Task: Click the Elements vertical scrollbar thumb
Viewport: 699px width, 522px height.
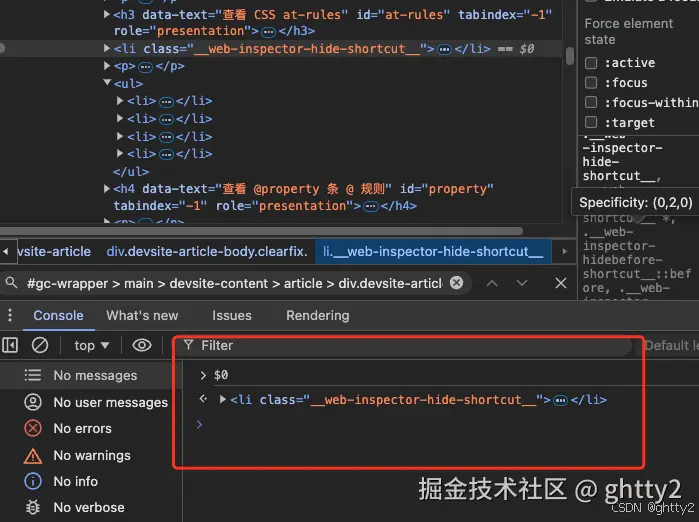Action: coord(570,56)
